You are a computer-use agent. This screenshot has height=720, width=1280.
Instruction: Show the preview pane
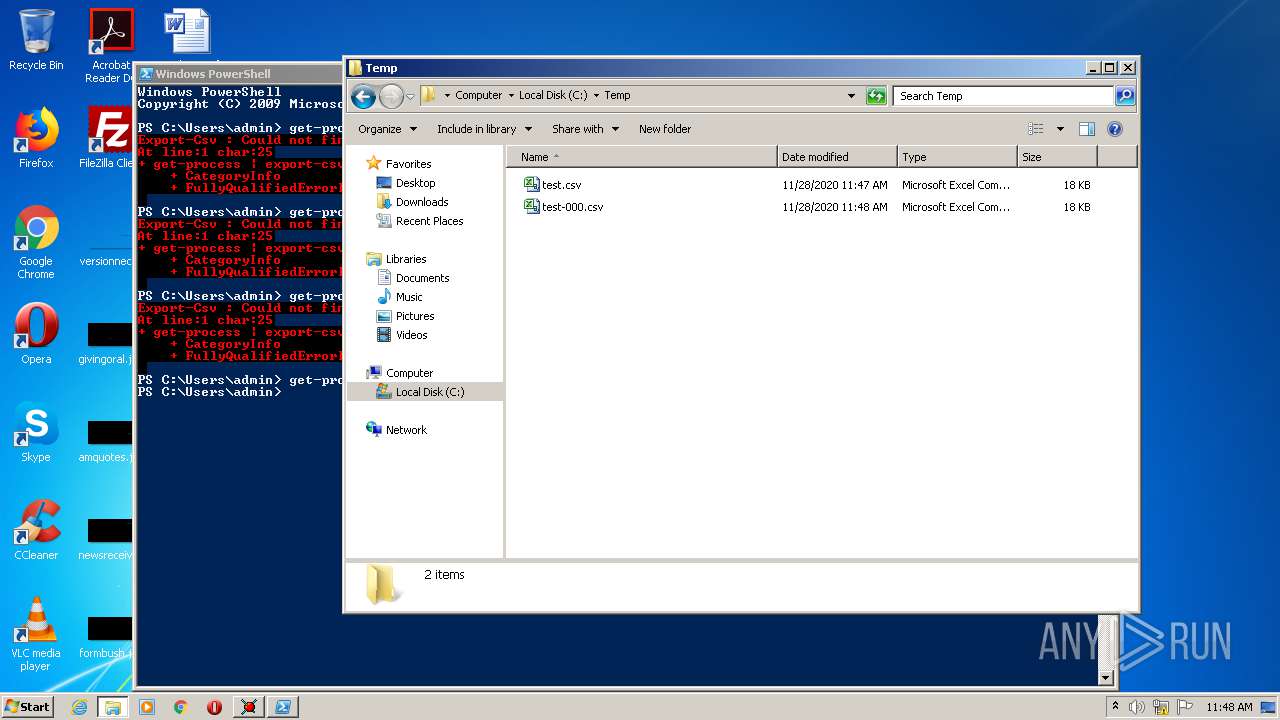tap(1087, 129)
